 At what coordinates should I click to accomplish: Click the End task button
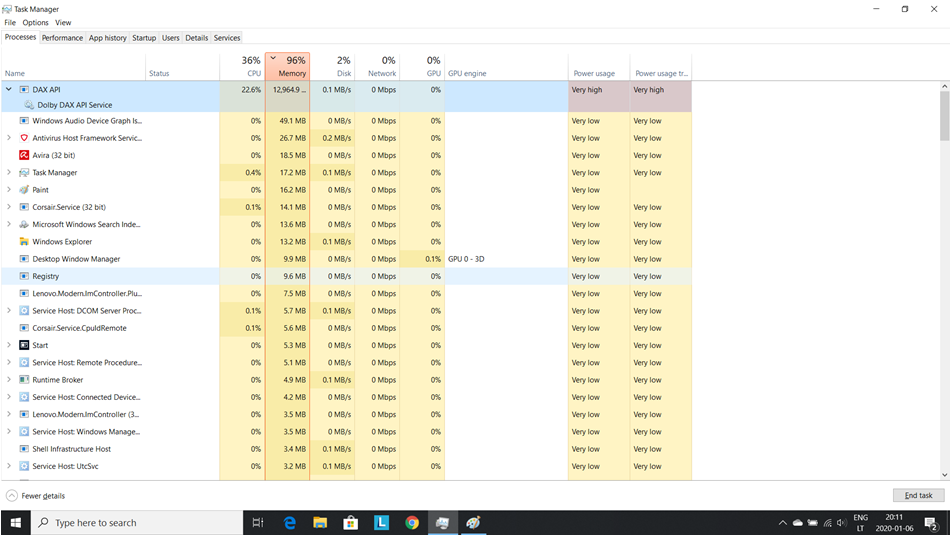pos(918,496)
